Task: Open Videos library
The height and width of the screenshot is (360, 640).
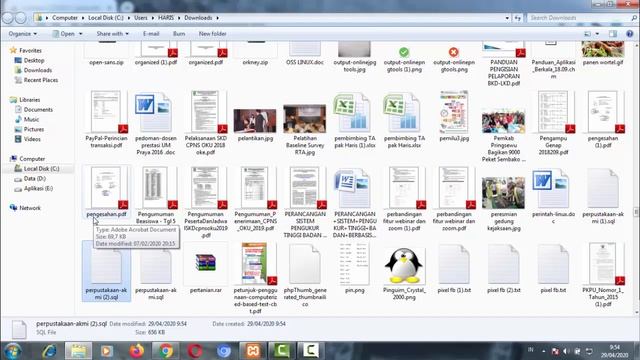Action: point(32,139)
